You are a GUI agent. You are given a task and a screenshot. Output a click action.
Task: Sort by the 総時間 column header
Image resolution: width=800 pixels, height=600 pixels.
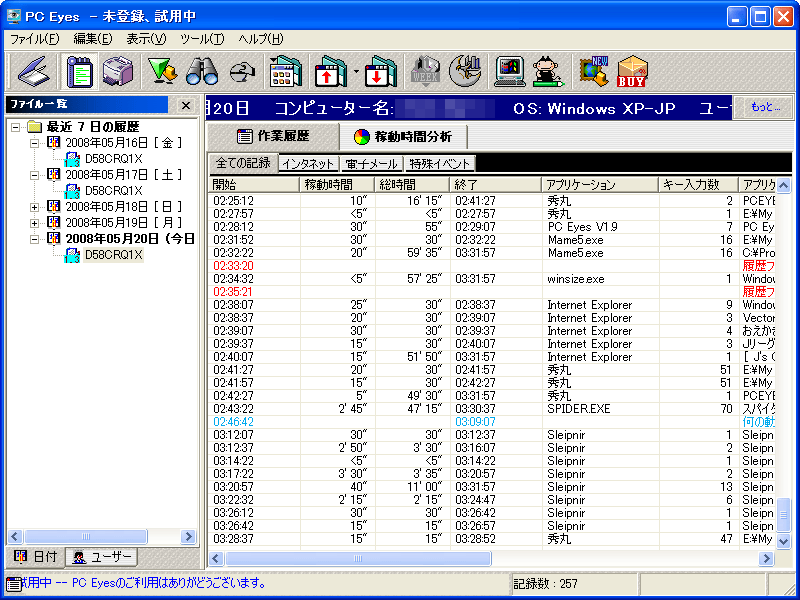click(412, 184)
